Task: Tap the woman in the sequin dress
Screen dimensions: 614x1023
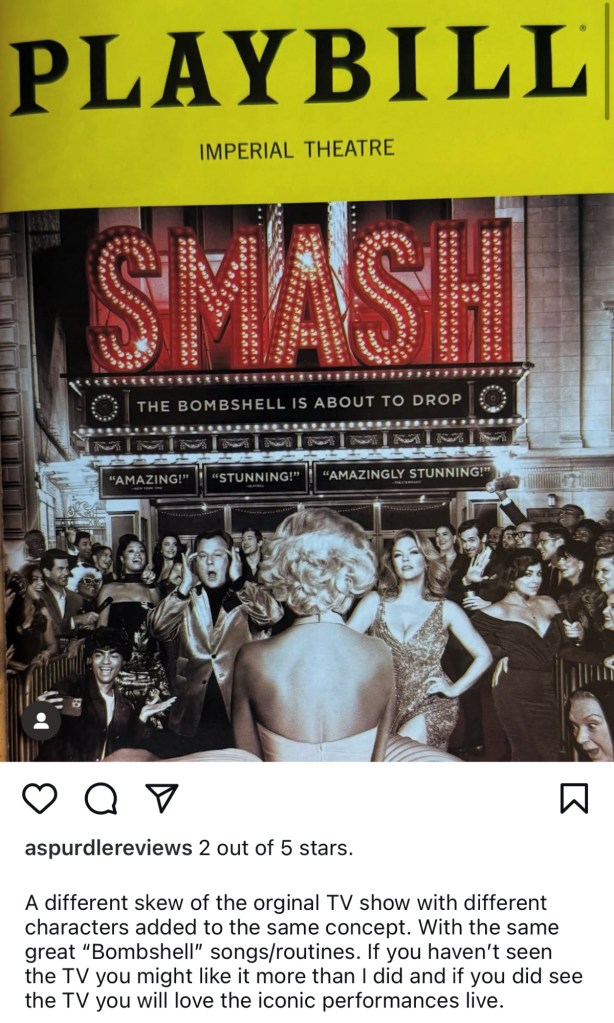Action: tap(424, 639)
